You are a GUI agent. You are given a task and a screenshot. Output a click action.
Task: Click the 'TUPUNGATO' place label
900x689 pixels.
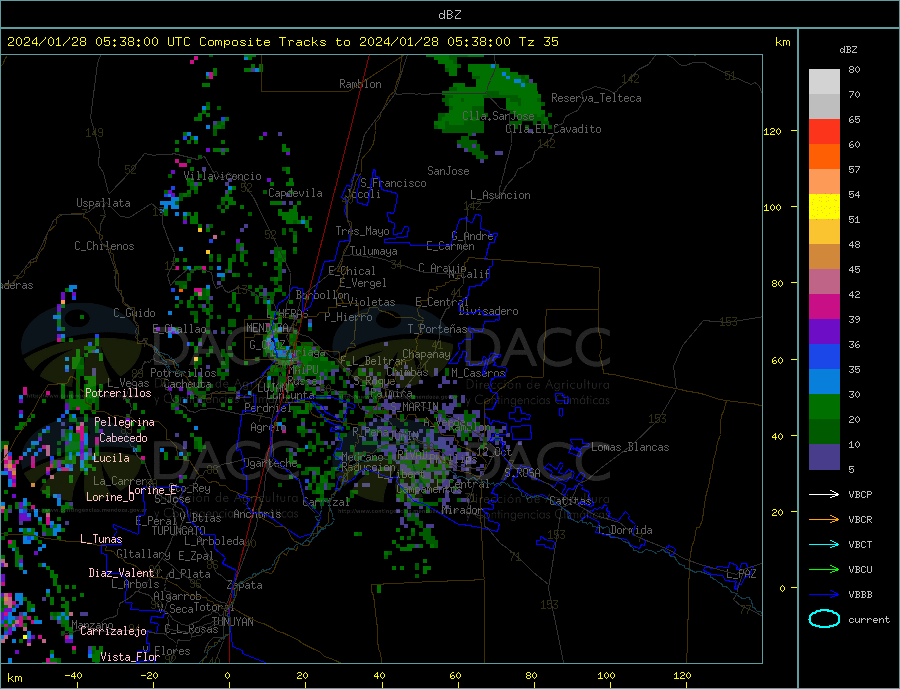[x=179, y=531]
